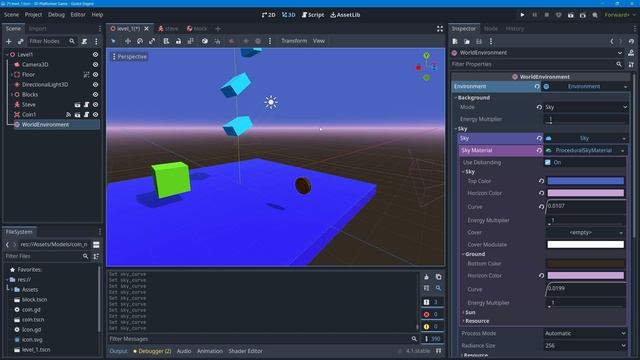
Task: Switch to Script workspace
Action: [313, 15]
